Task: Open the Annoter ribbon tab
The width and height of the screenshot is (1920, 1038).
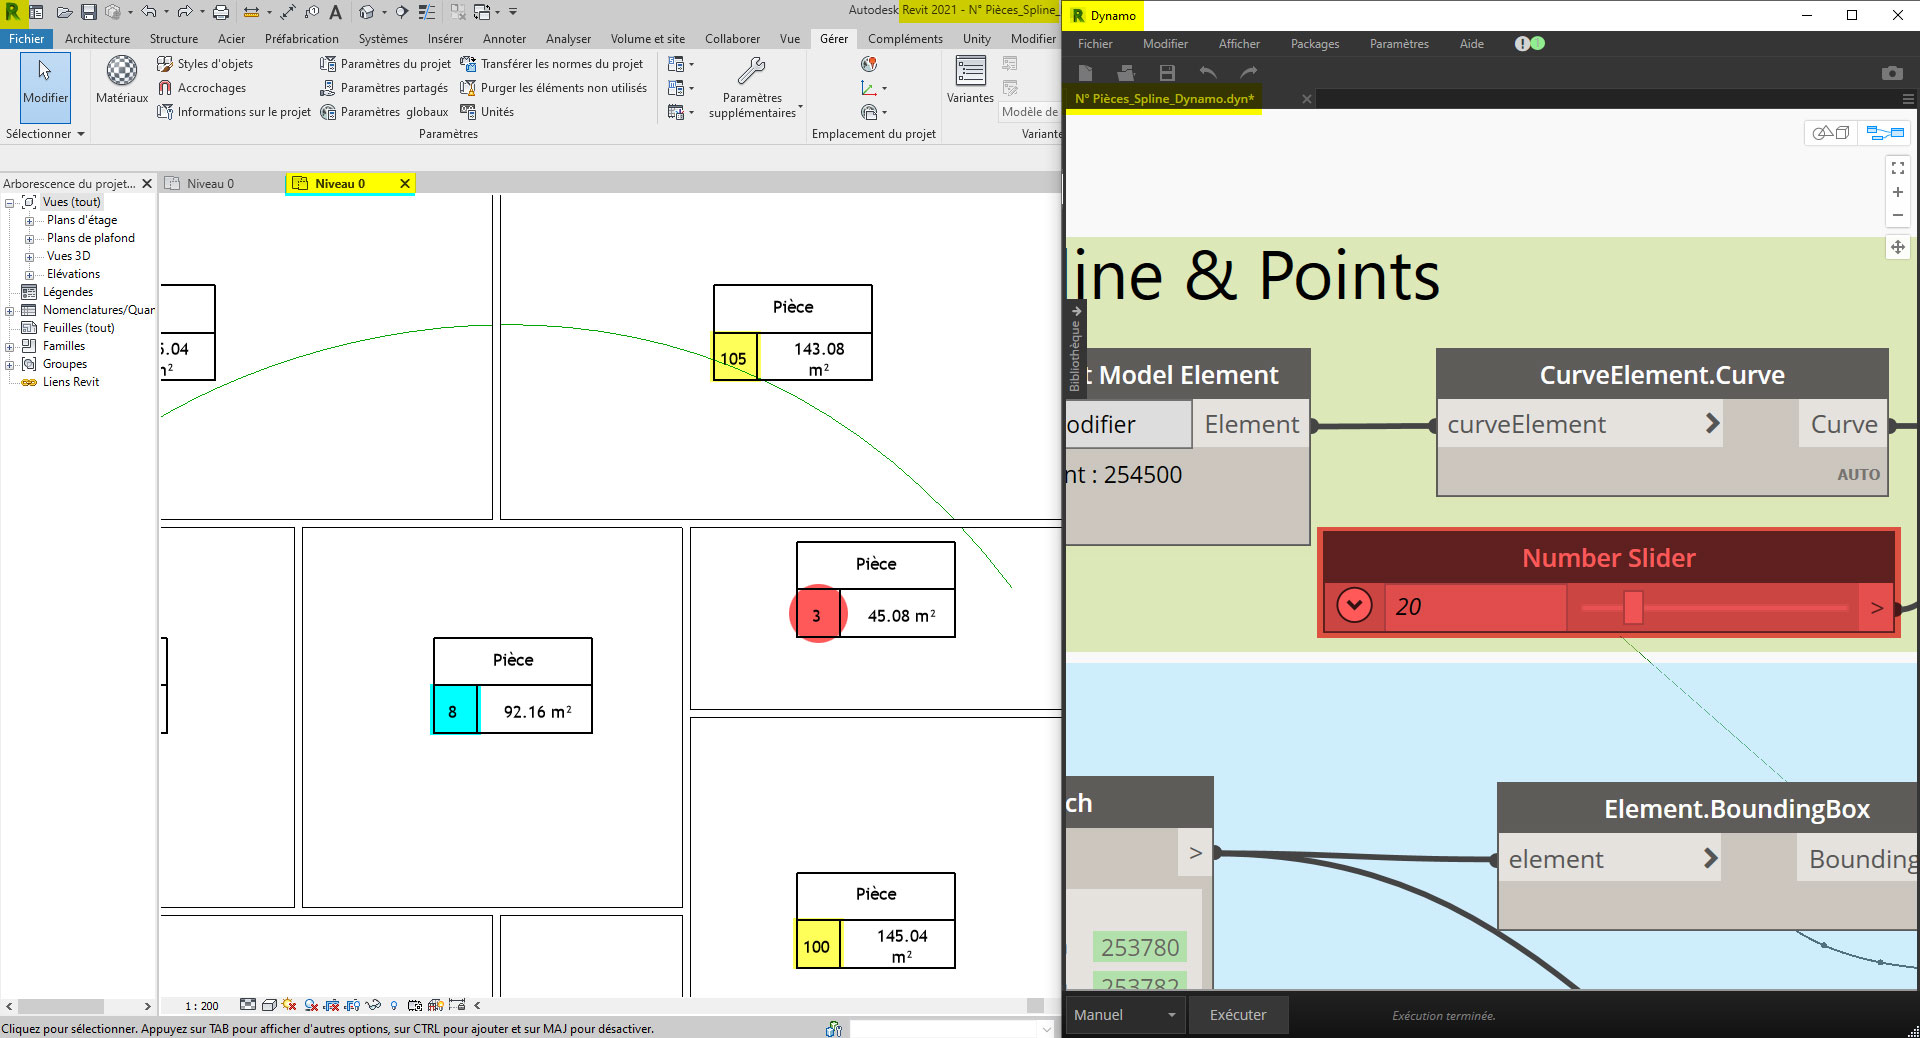Action: (x=504, y=39)
